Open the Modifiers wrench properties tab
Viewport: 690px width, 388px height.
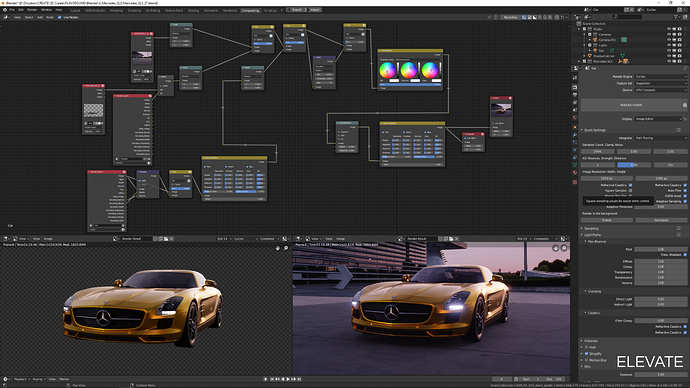(x=575, y=135)
